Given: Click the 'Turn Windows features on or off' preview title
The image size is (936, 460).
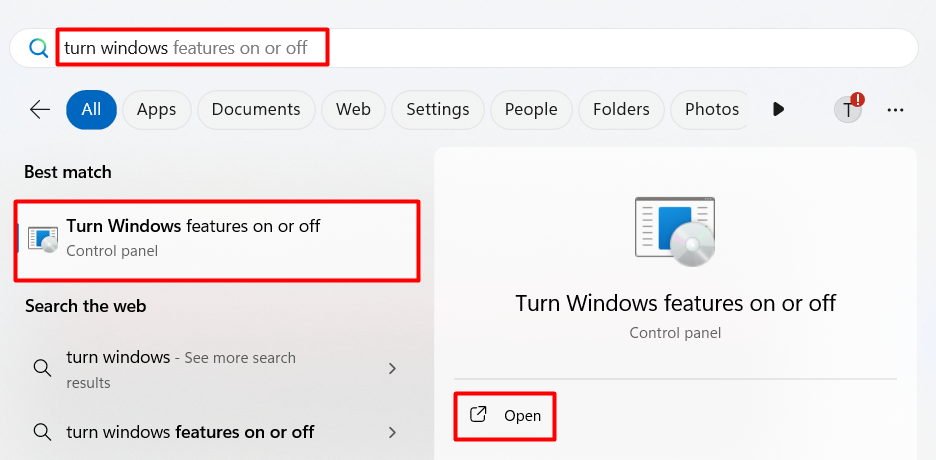Looking at the screenshot, I should click(675, 303).
